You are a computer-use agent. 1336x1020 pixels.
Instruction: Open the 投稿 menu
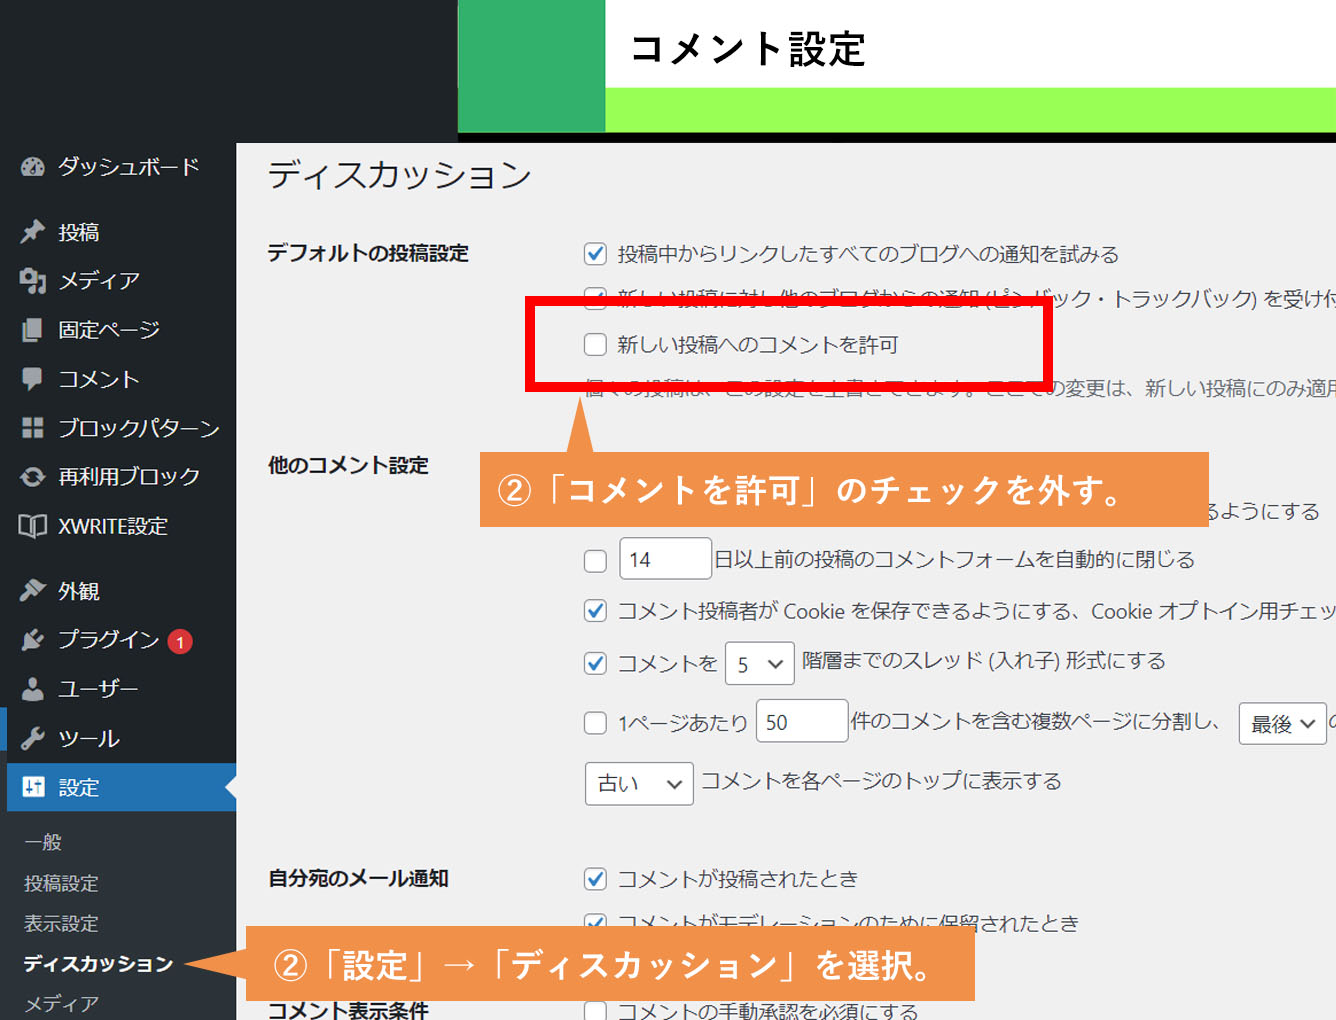coord(78,232)
